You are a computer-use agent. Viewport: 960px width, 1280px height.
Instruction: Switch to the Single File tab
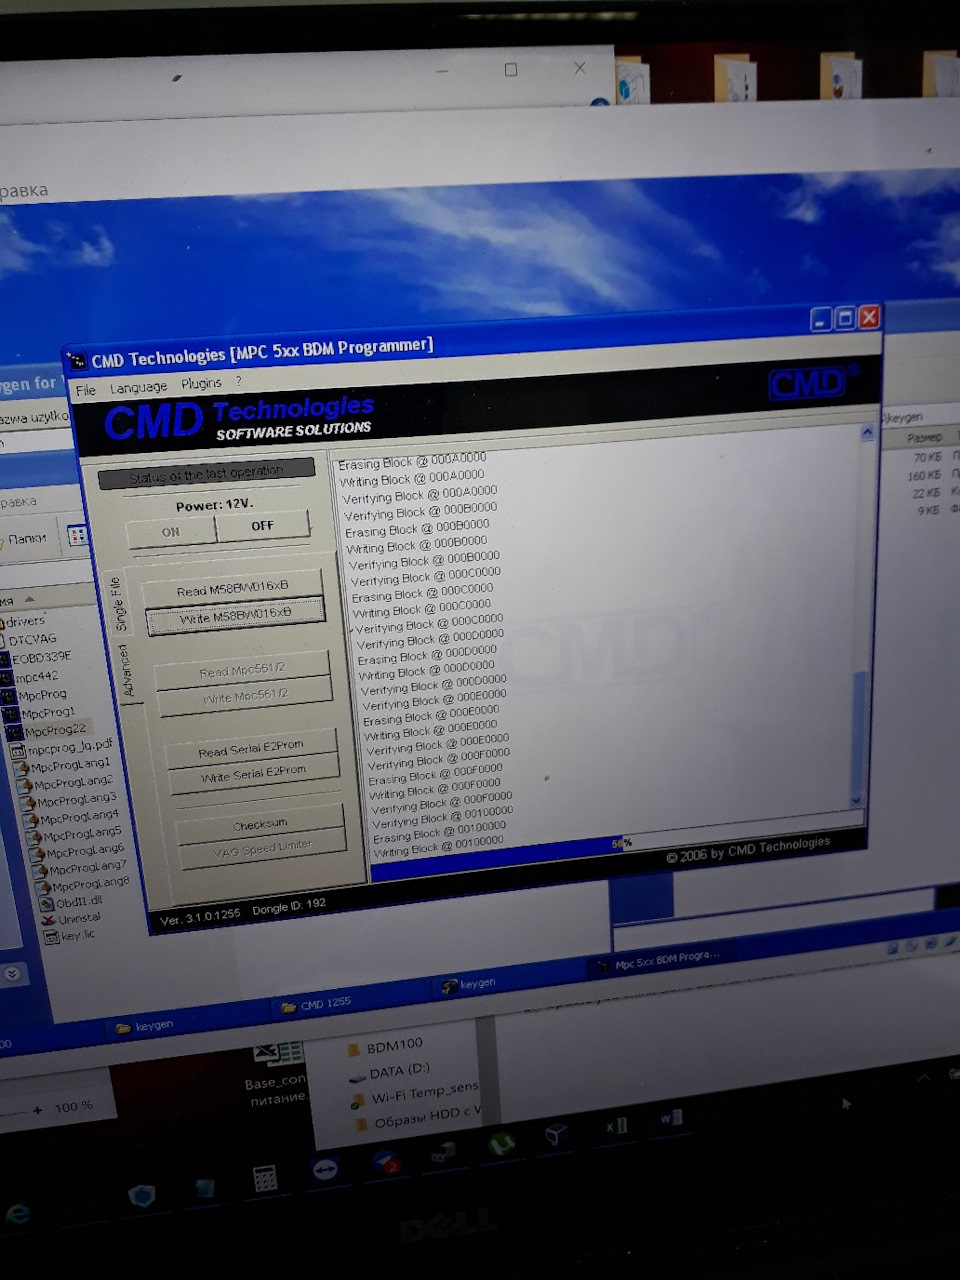(x=118, y=604)
